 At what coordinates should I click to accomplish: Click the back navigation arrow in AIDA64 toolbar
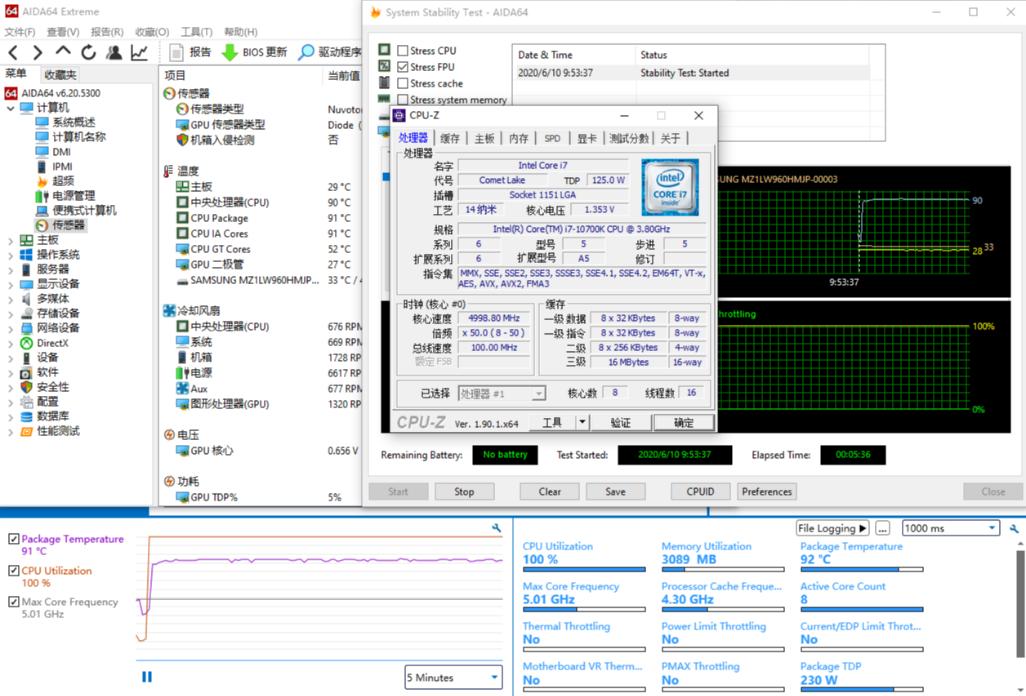[13, 51]
